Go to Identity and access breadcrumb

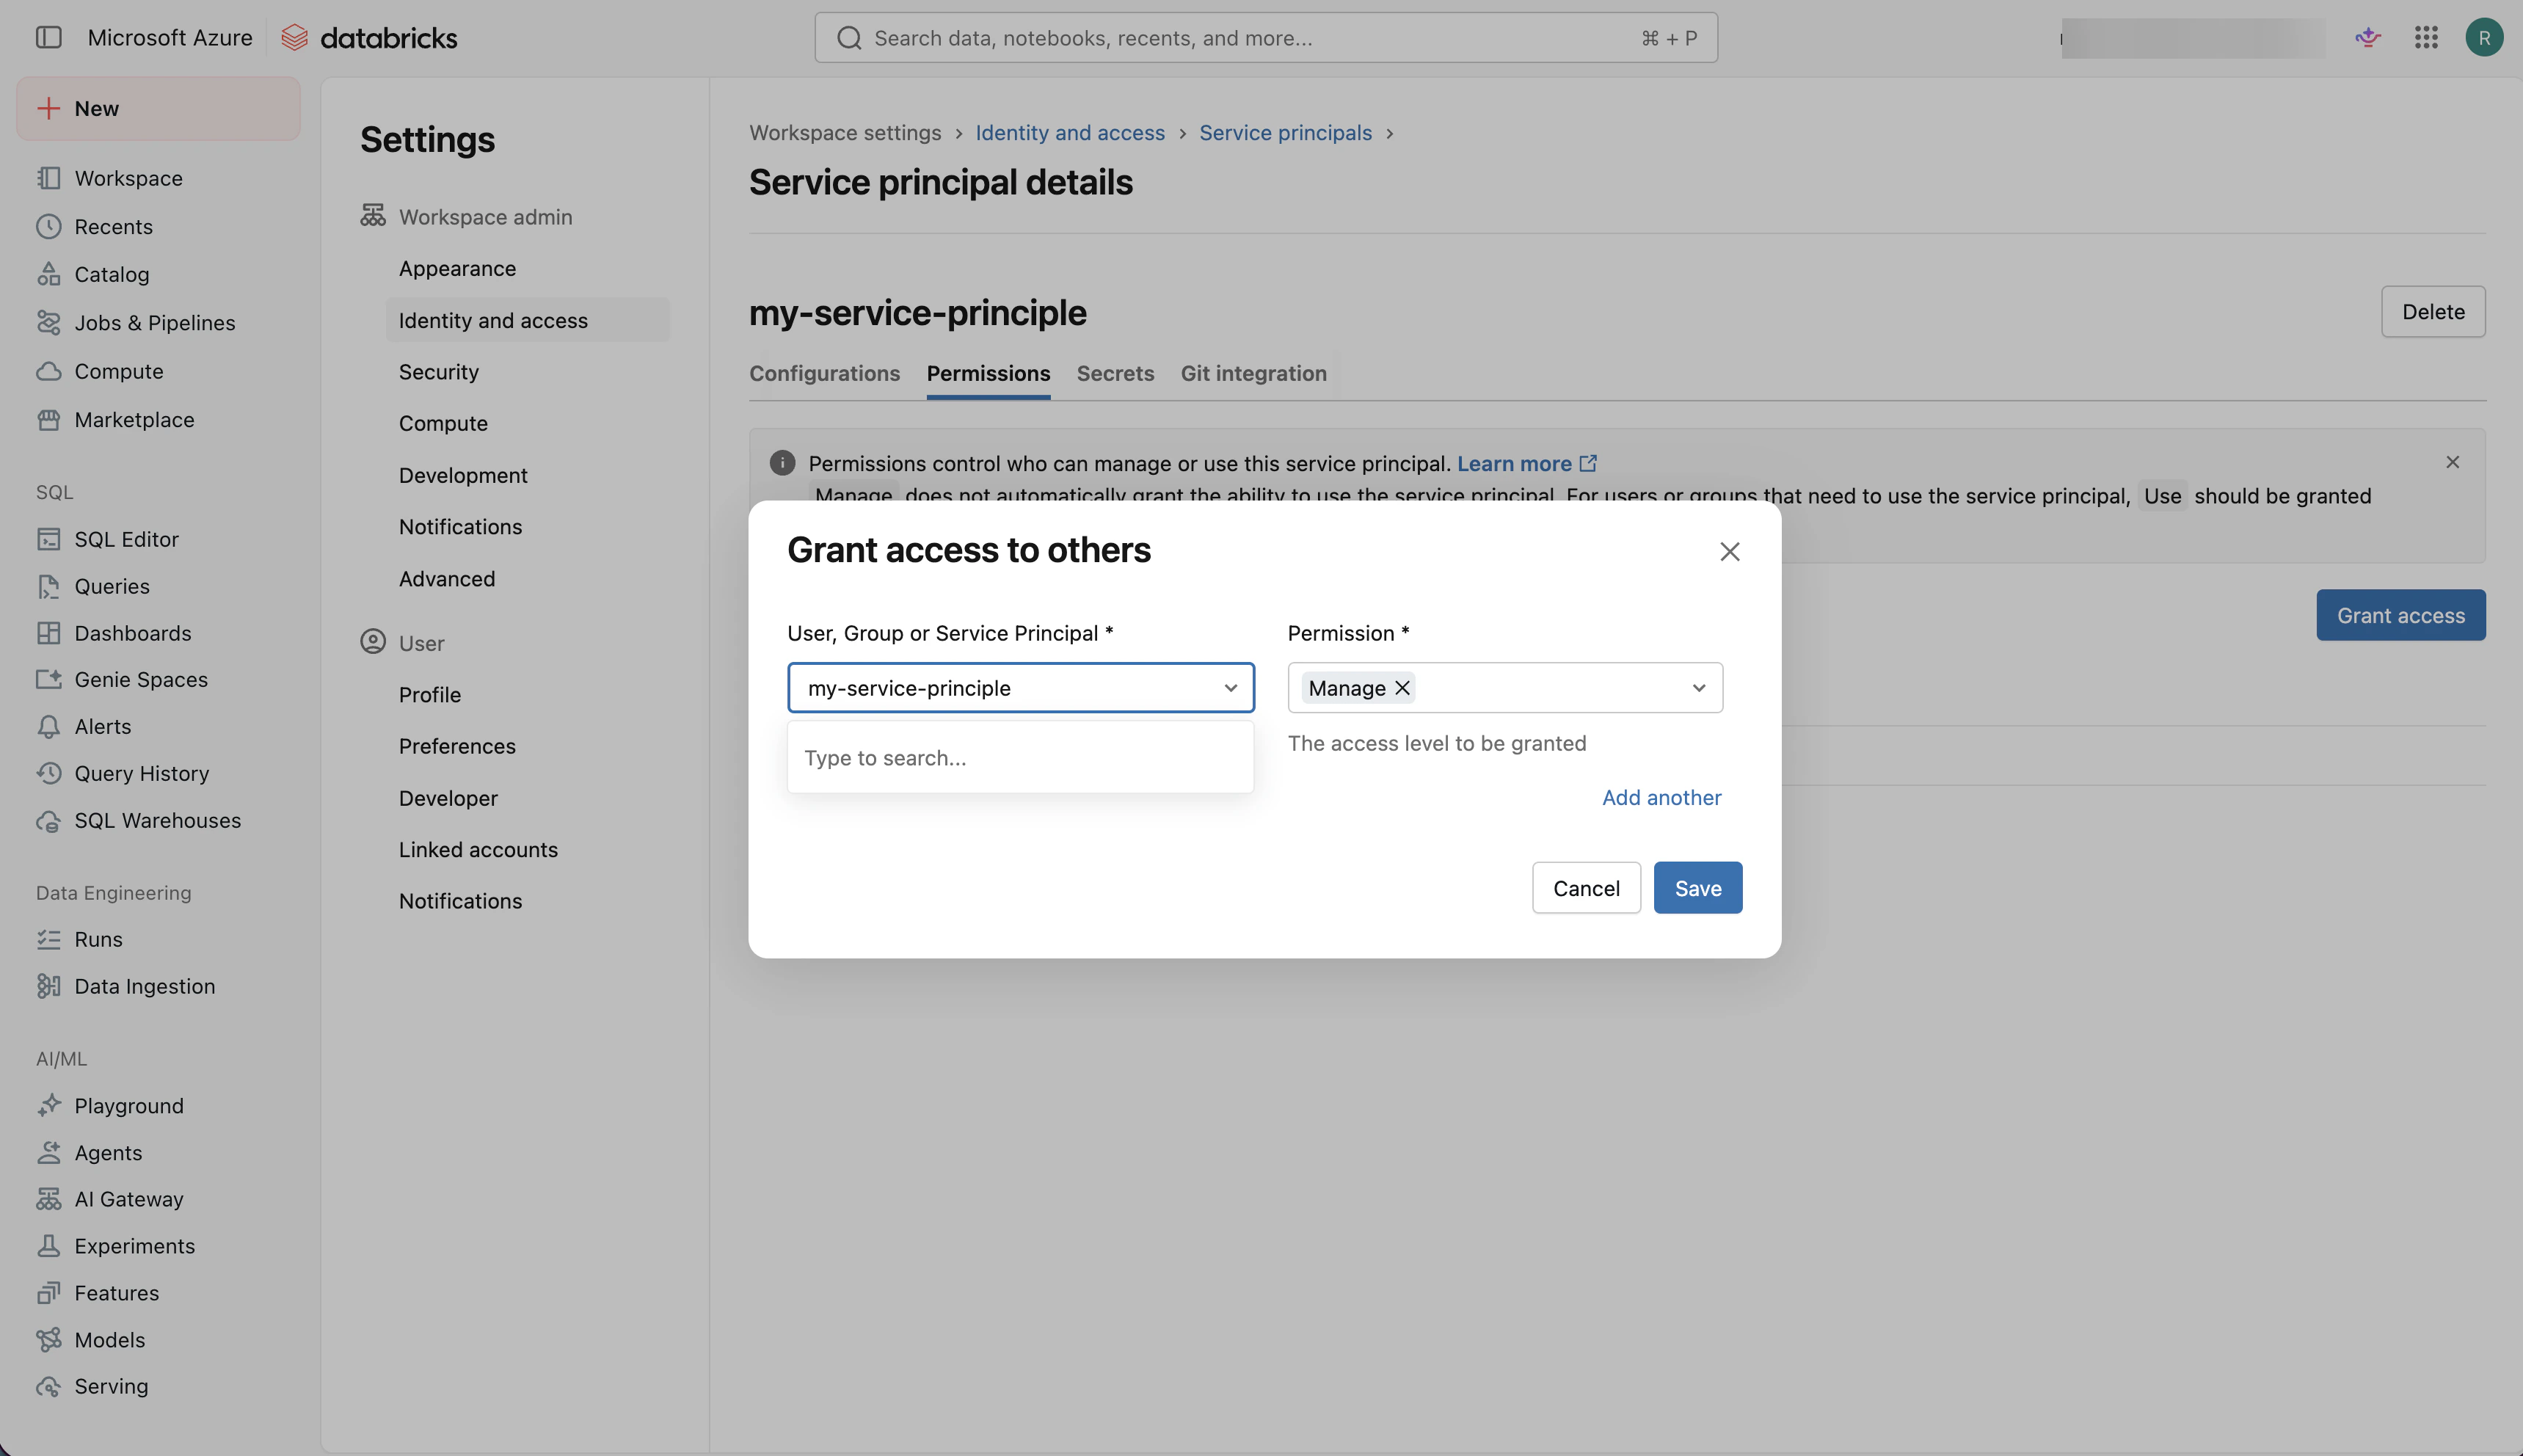[x=1070, y=133]
